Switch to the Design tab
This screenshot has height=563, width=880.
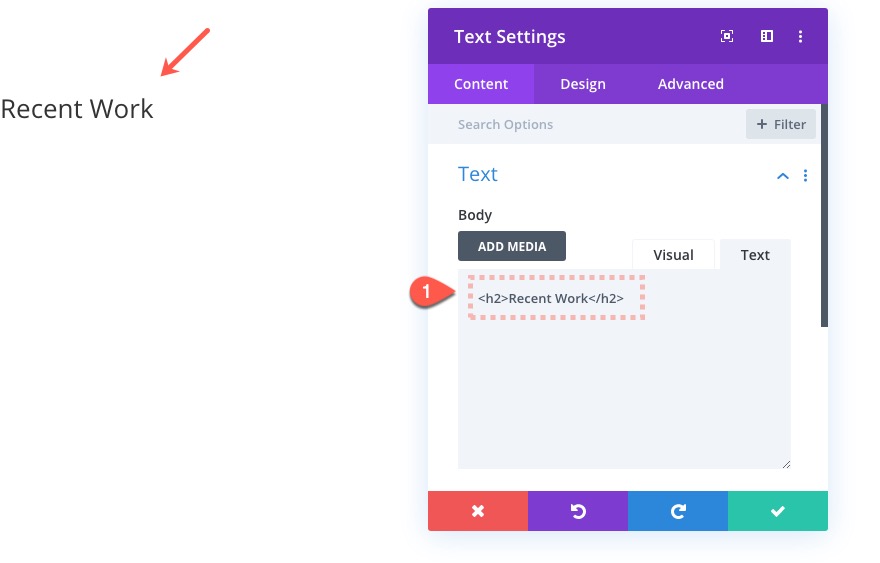[583, 84]
